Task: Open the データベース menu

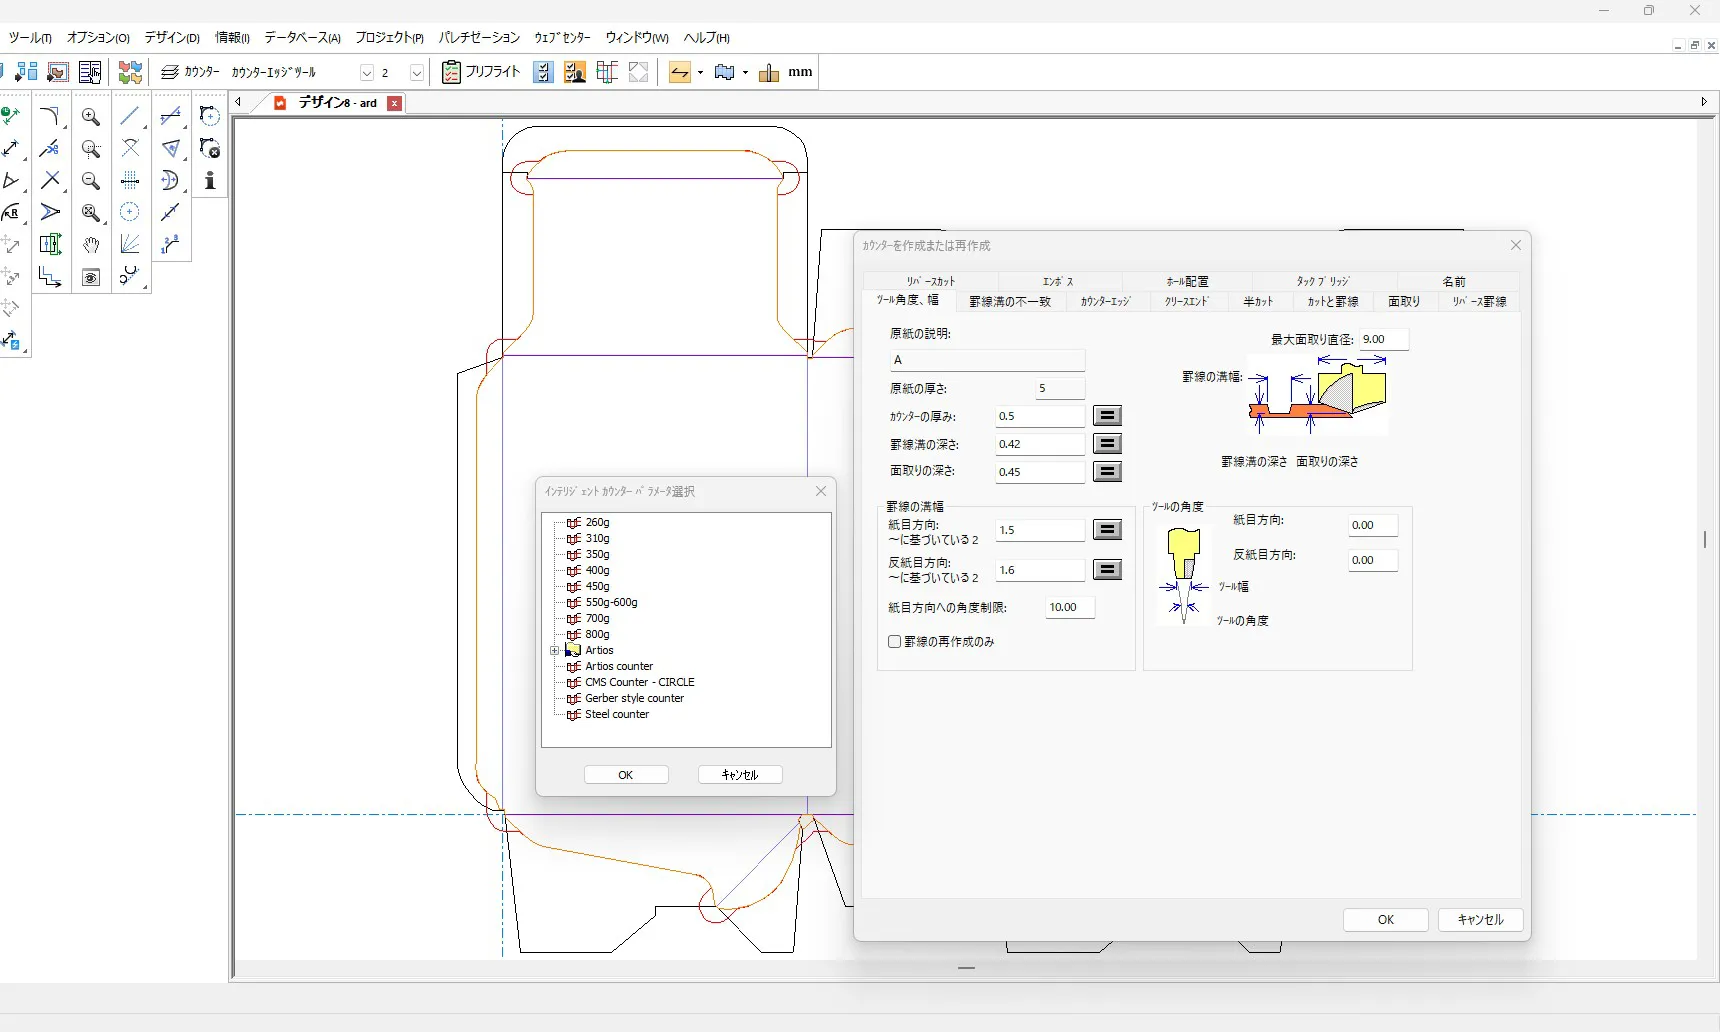Action: tap(302, 38)
